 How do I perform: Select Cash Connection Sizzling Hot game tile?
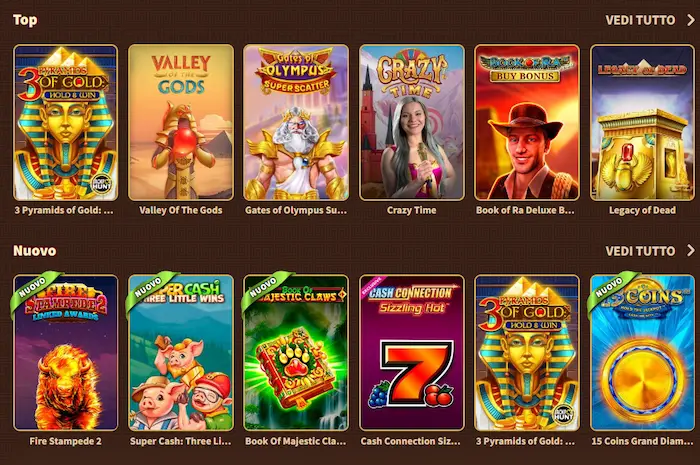coord(412,353)
